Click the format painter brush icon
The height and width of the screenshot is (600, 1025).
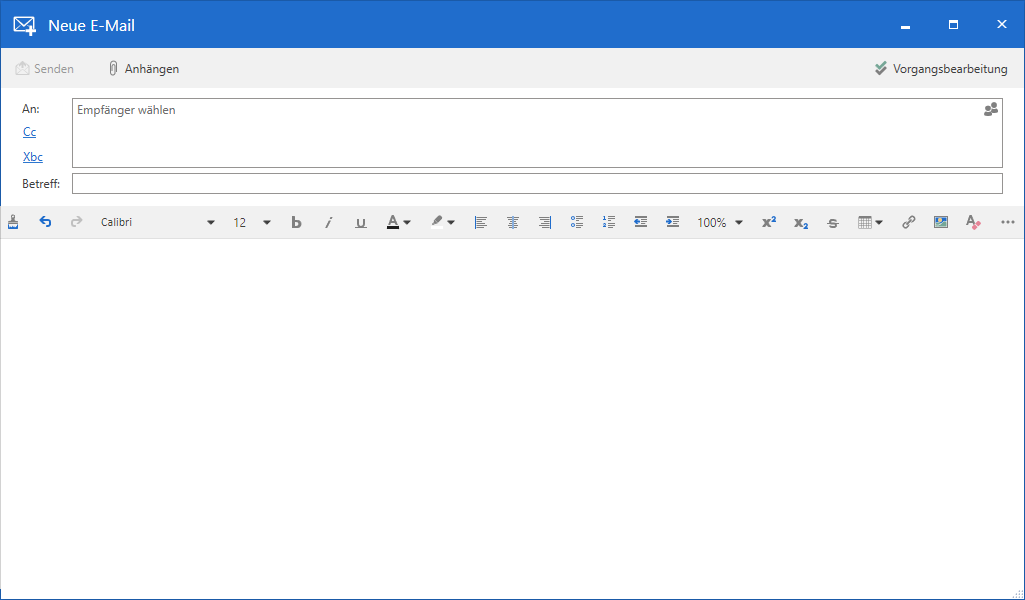(x=13, y=223)
